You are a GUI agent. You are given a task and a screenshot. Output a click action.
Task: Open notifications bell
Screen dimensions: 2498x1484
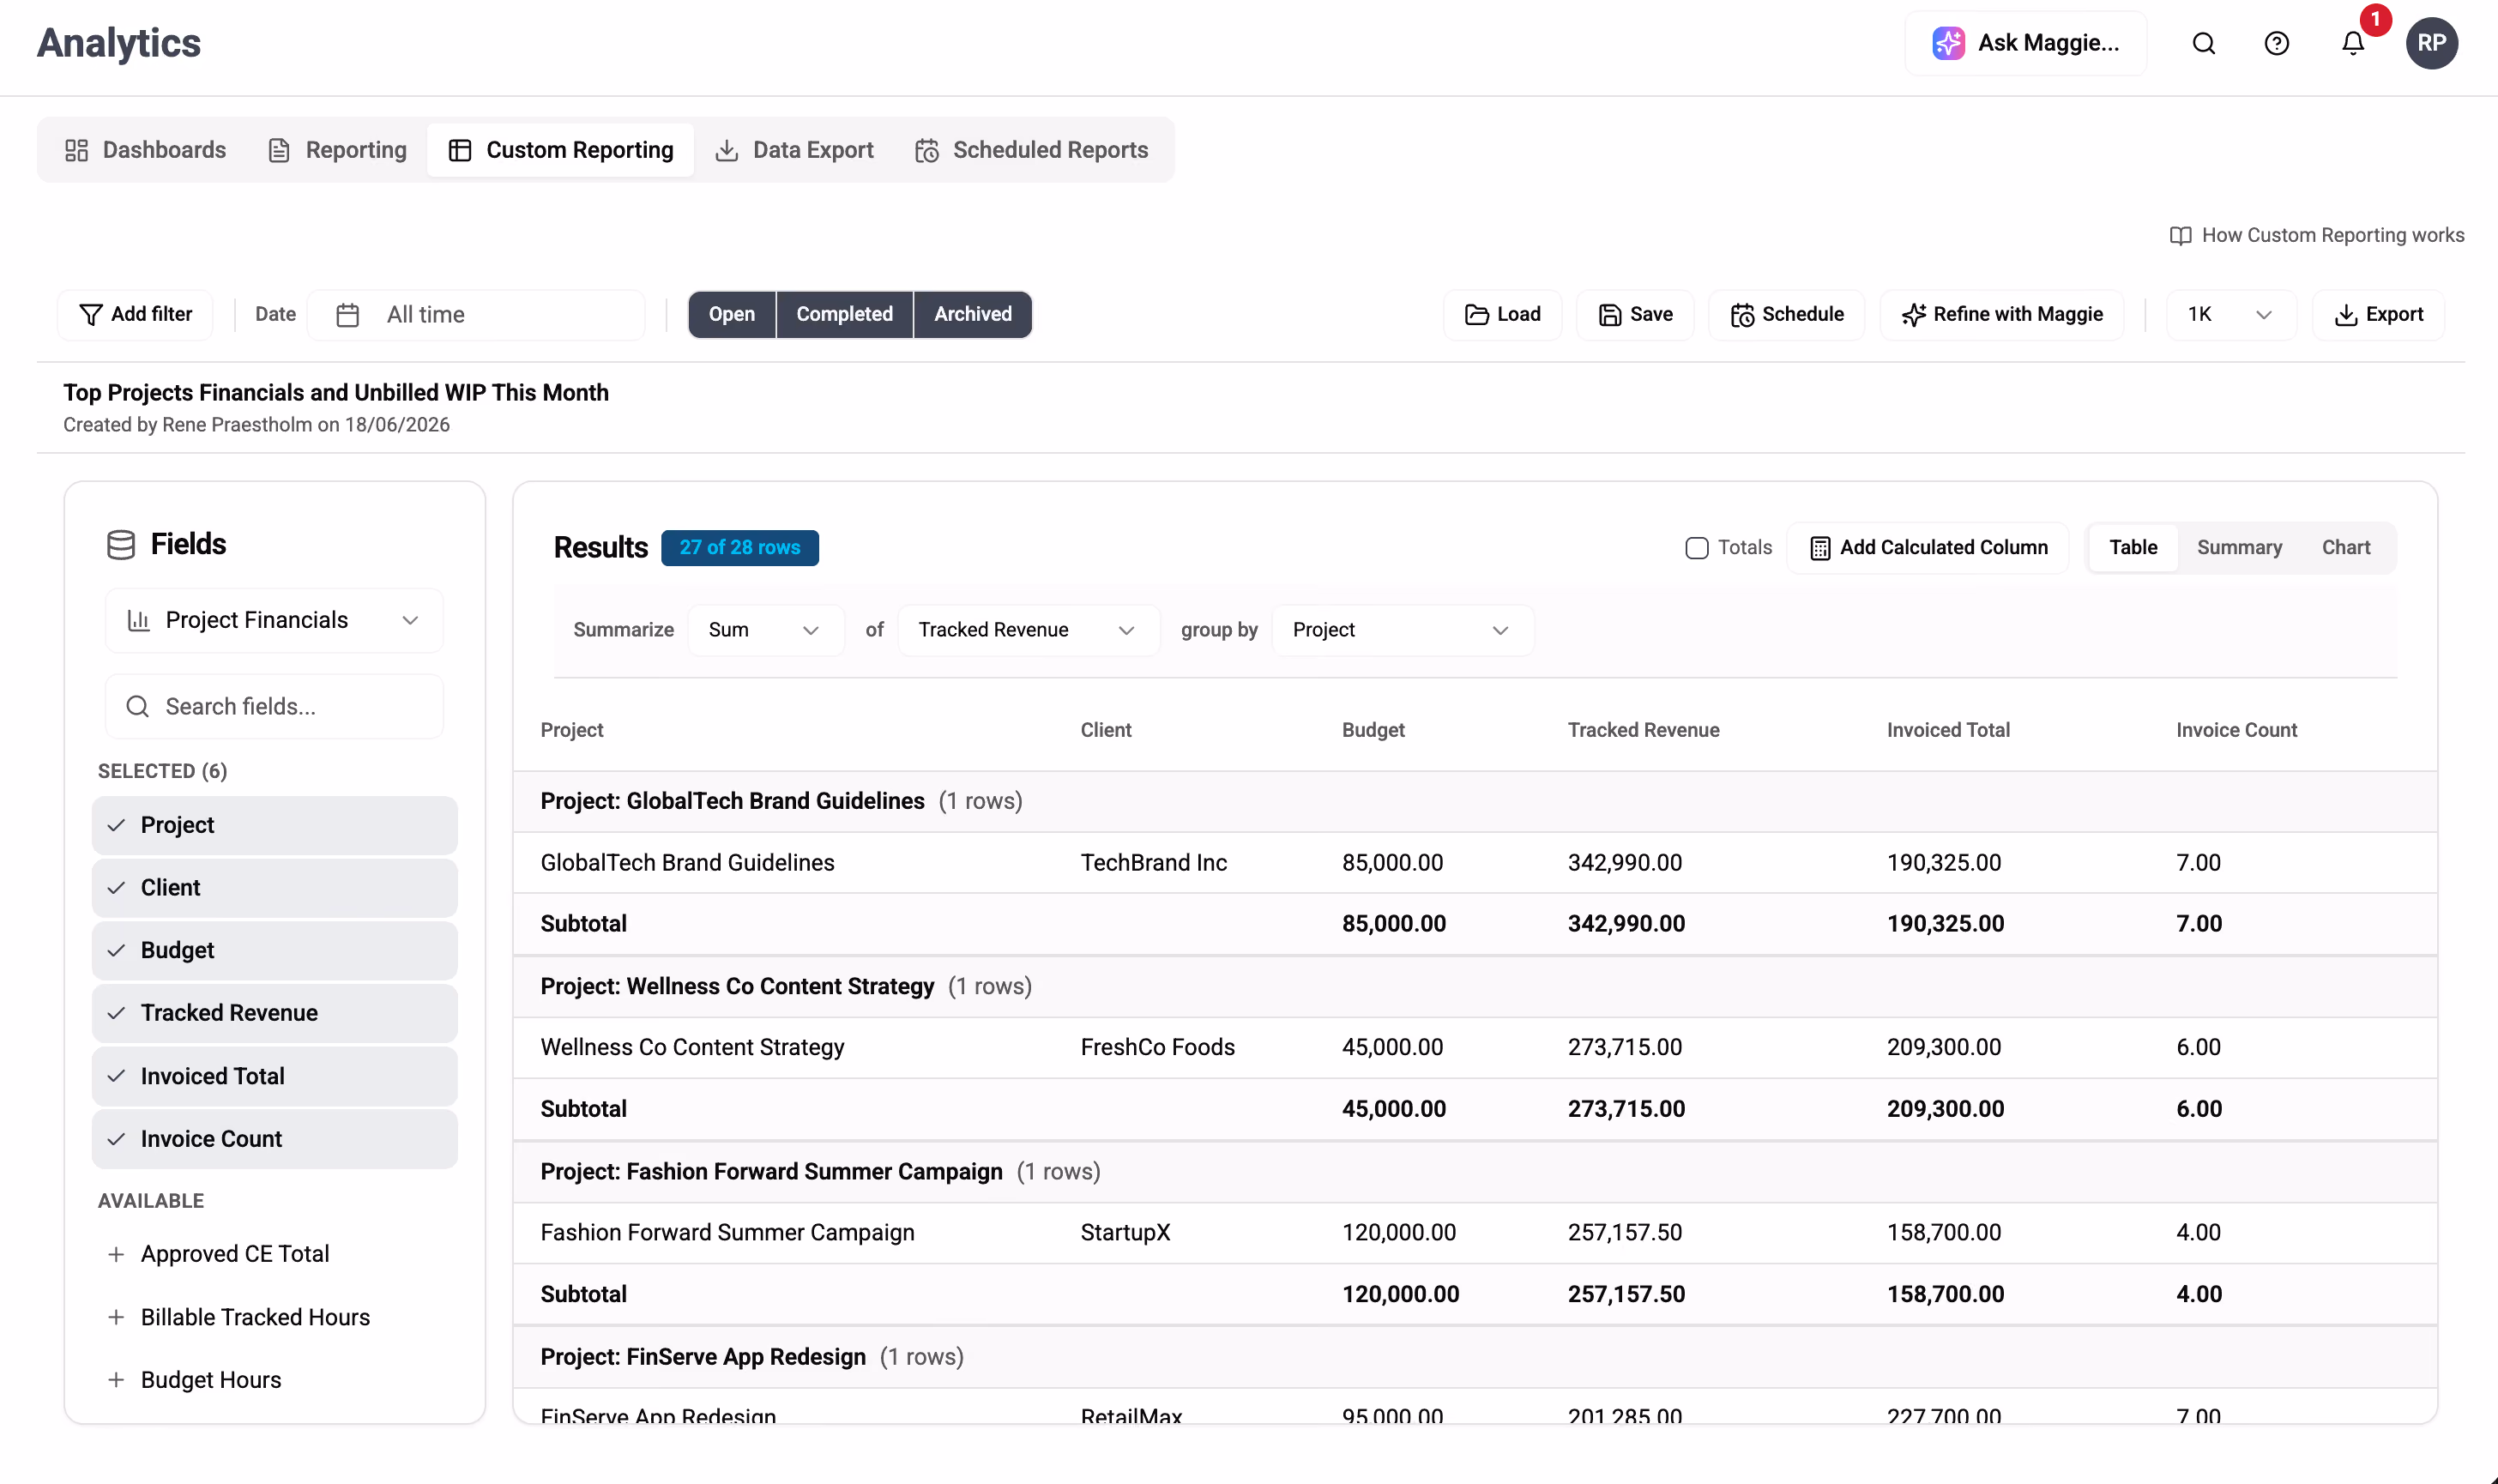tap(2352, 43)
